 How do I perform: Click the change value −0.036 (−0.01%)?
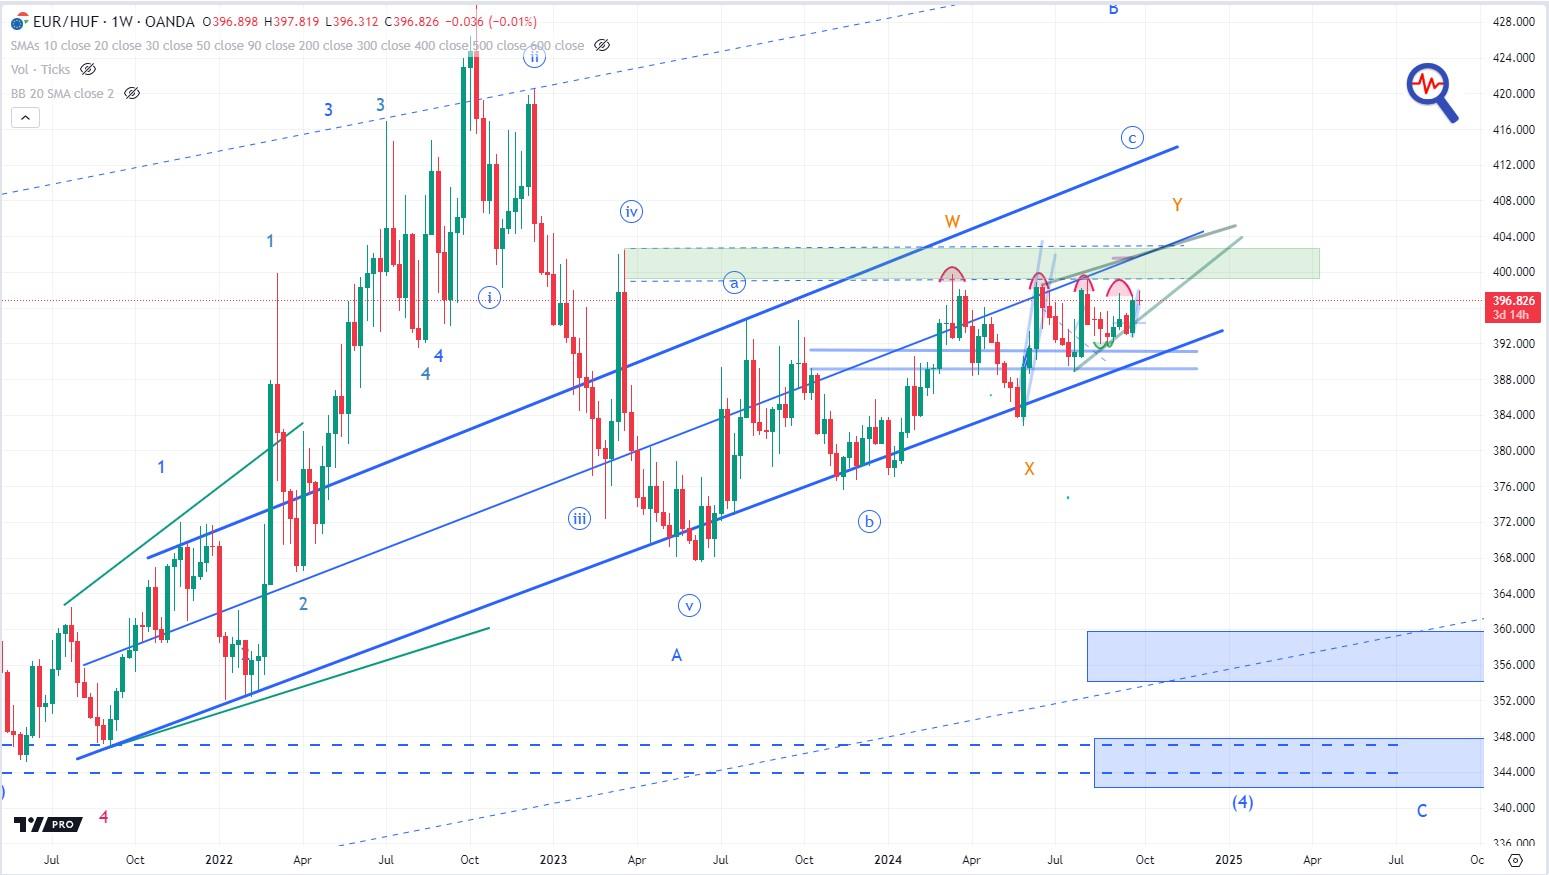coord(490,21)
